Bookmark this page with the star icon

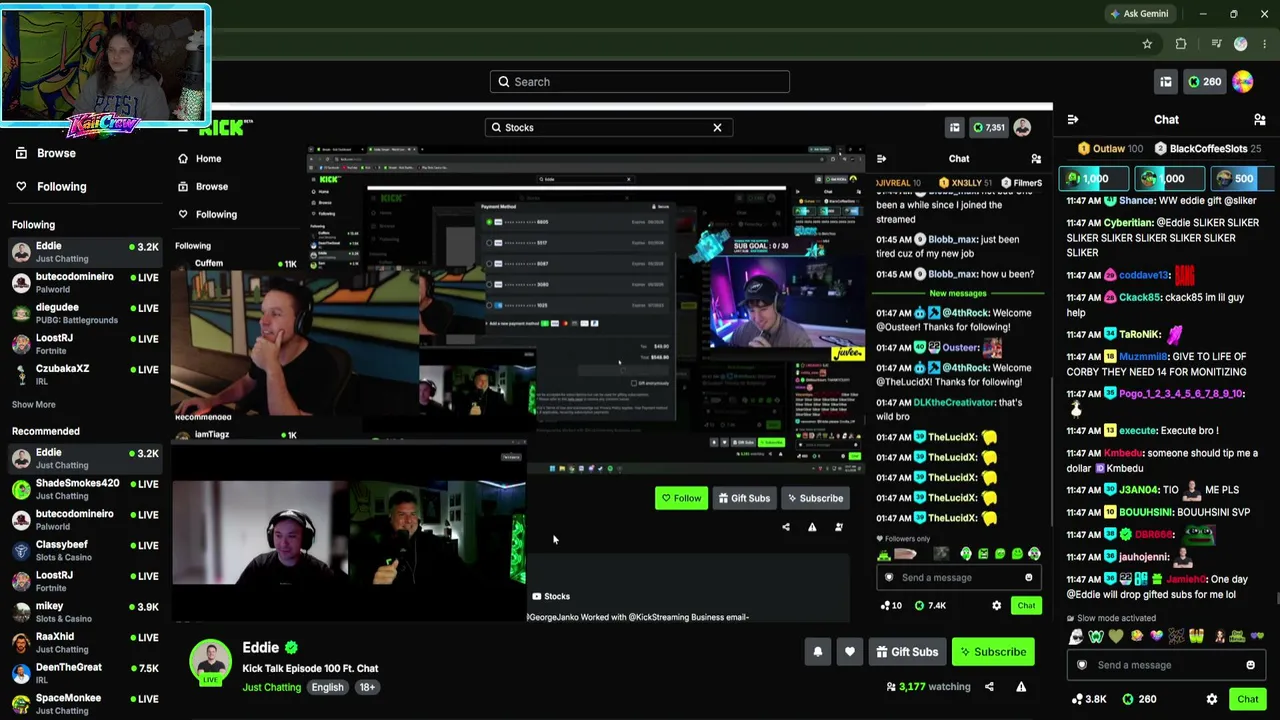(x=1147, y=44)
